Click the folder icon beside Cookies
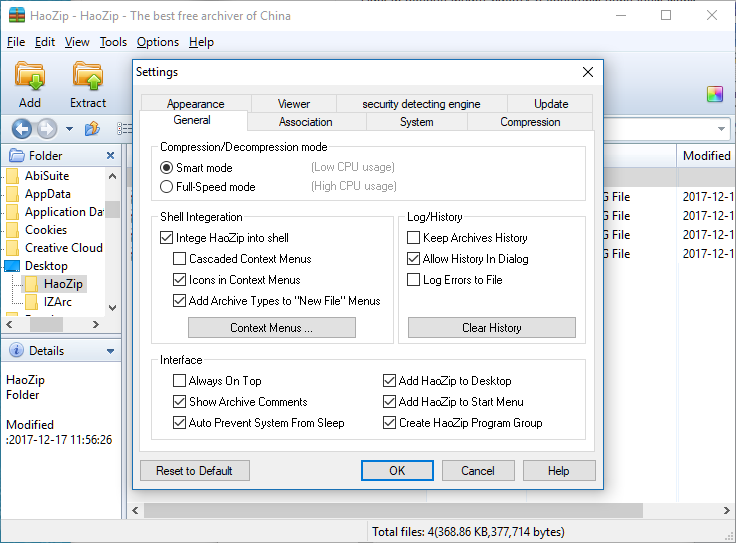The height and width of the screenshot is (543, 736). [x=13, y=230]
